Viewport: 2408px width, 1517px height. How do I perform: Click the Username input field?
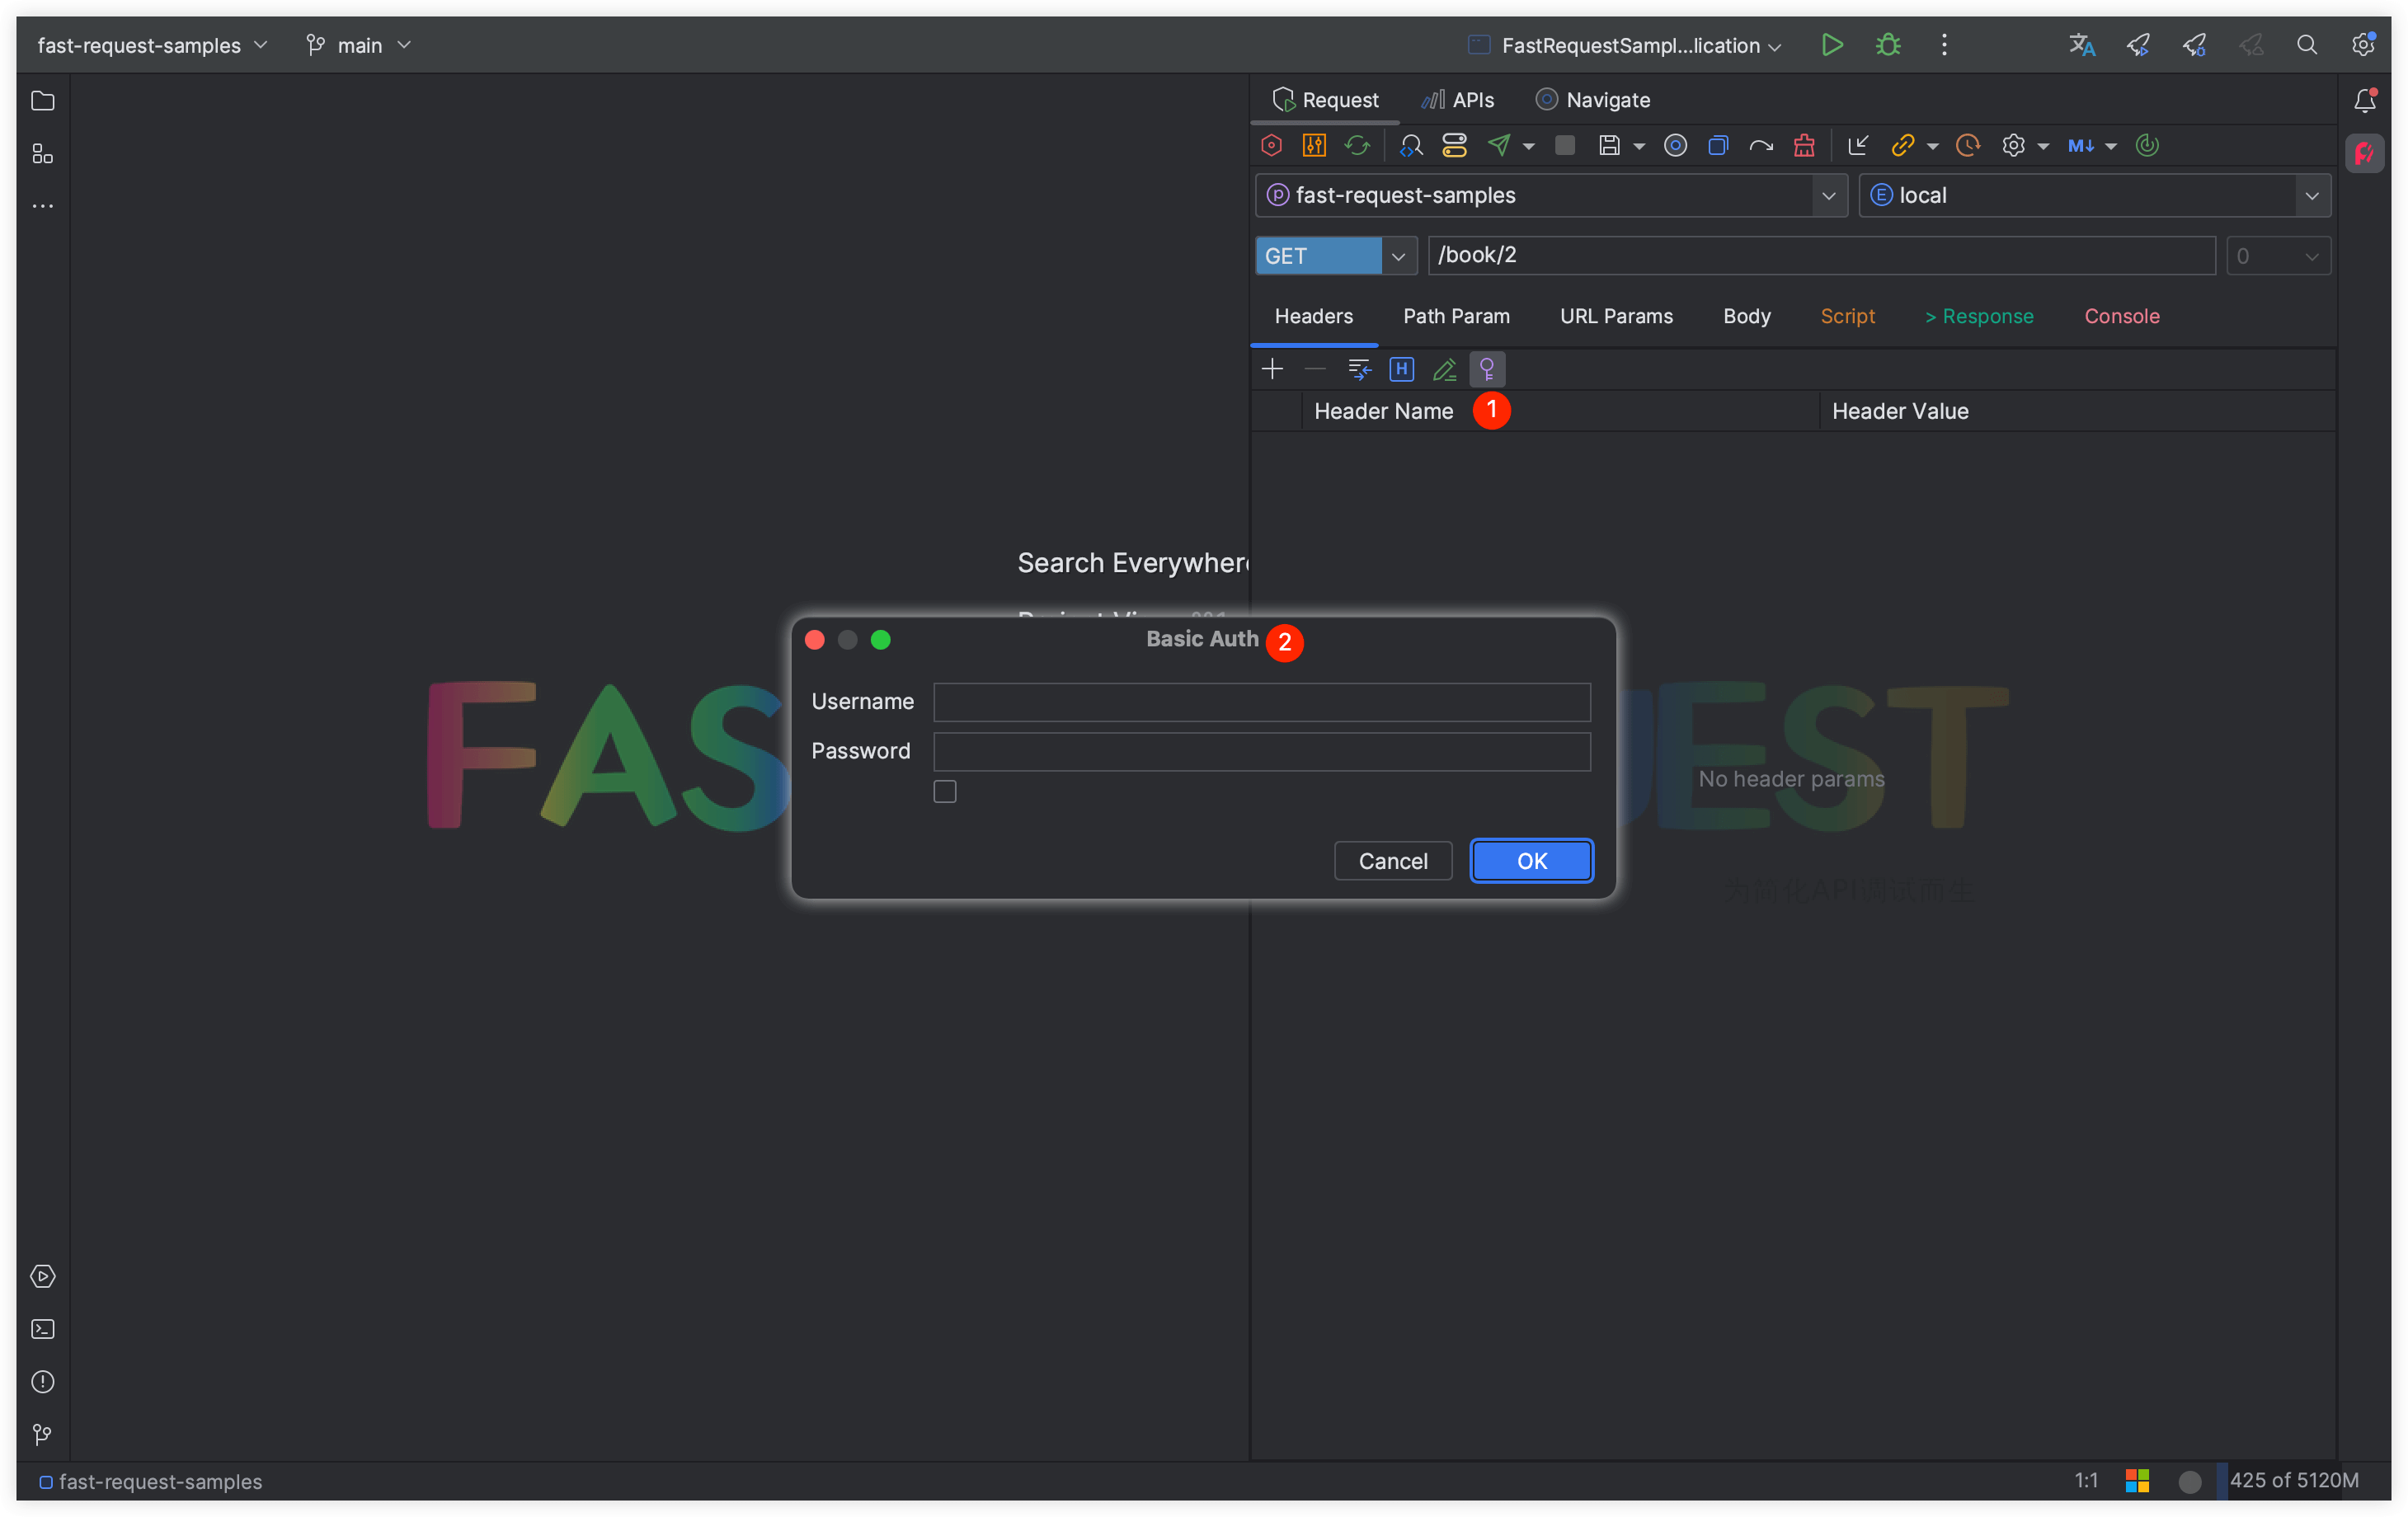pyautogui.click(x=1261, y=702)
